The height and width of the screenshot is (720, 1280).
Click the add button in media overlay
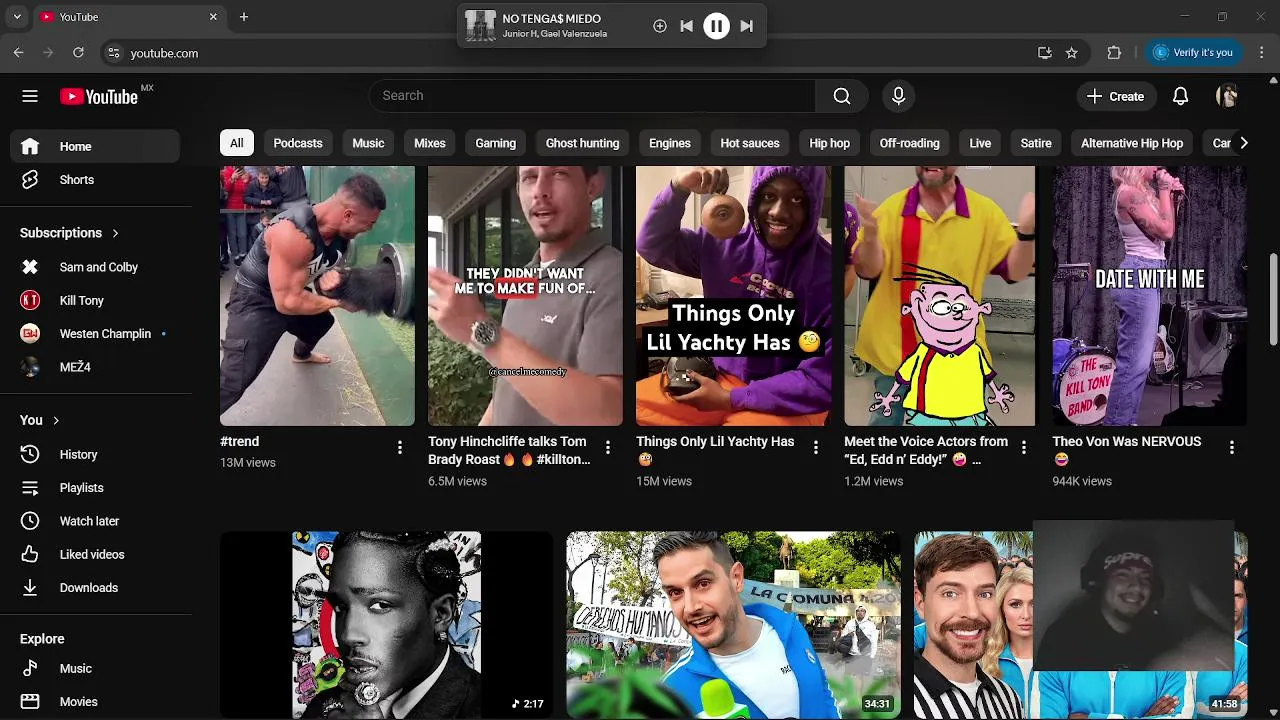[x=659, y=27]
